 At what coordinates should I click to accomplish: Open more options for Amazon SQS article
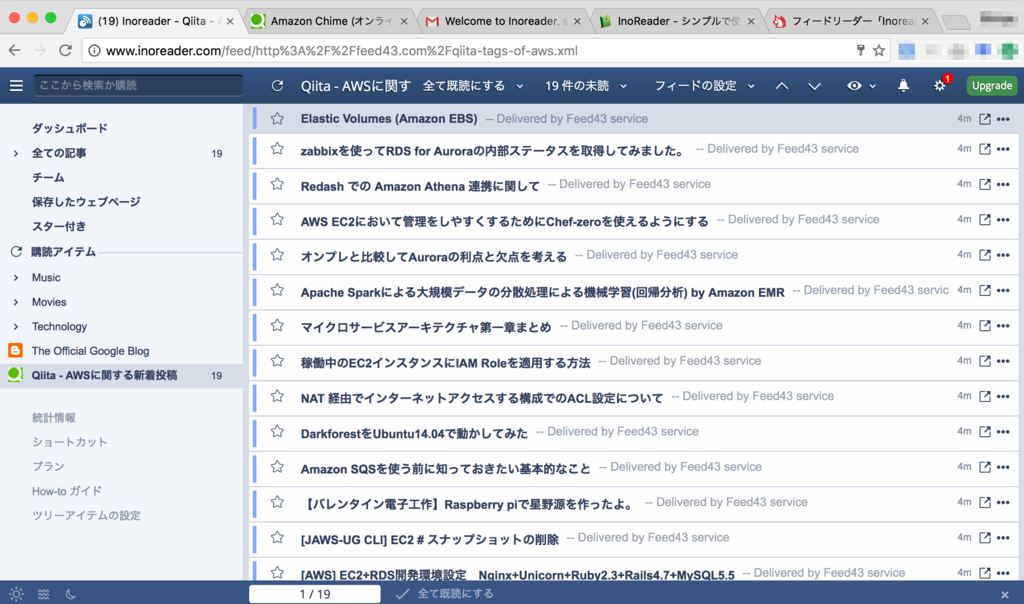click(1004, 467)
